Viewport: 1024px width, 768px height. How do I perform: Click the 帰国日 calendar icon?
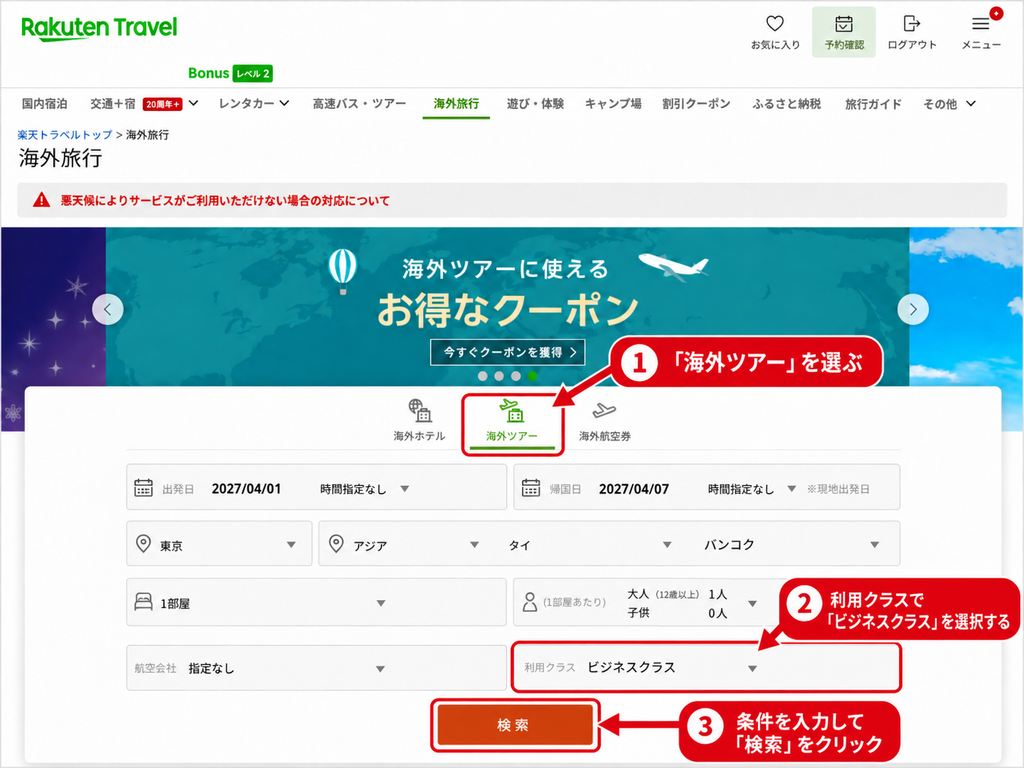pos(530,488)
